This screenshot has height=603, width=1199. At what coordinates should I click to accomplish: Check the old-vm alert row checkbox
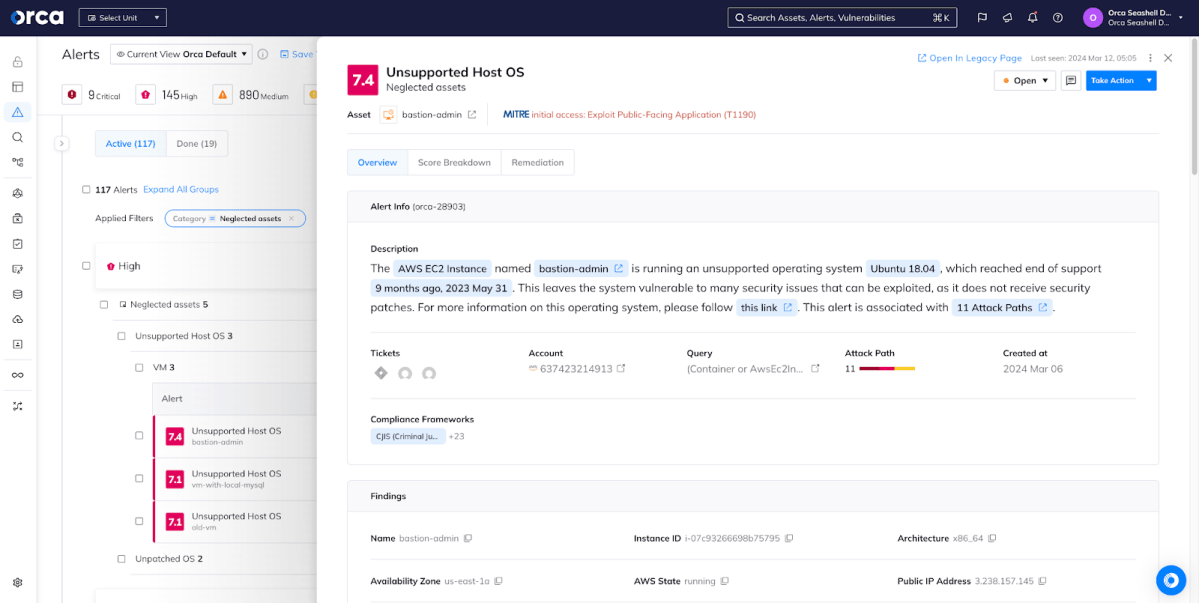pos(139,521)
